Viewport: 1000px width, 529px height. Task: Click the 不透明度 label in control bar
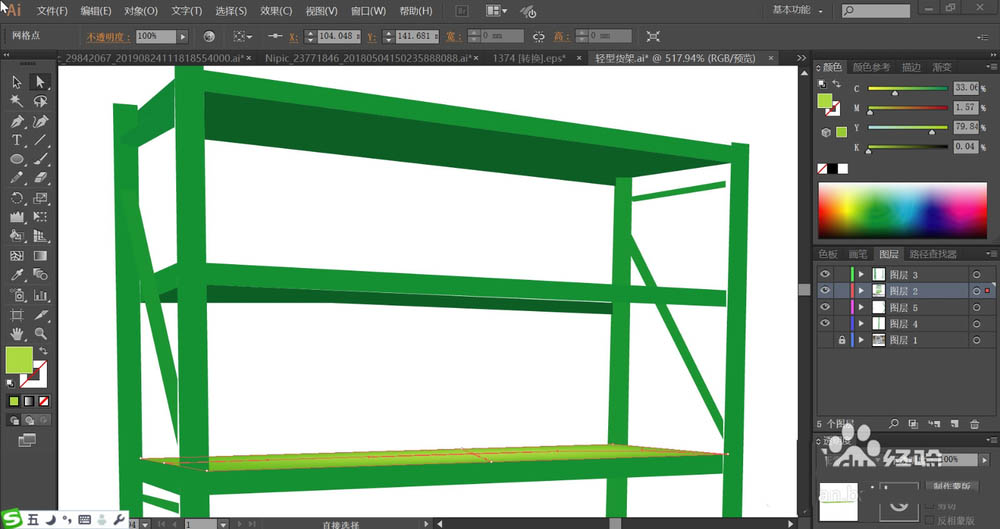click(x=108, y=37)
